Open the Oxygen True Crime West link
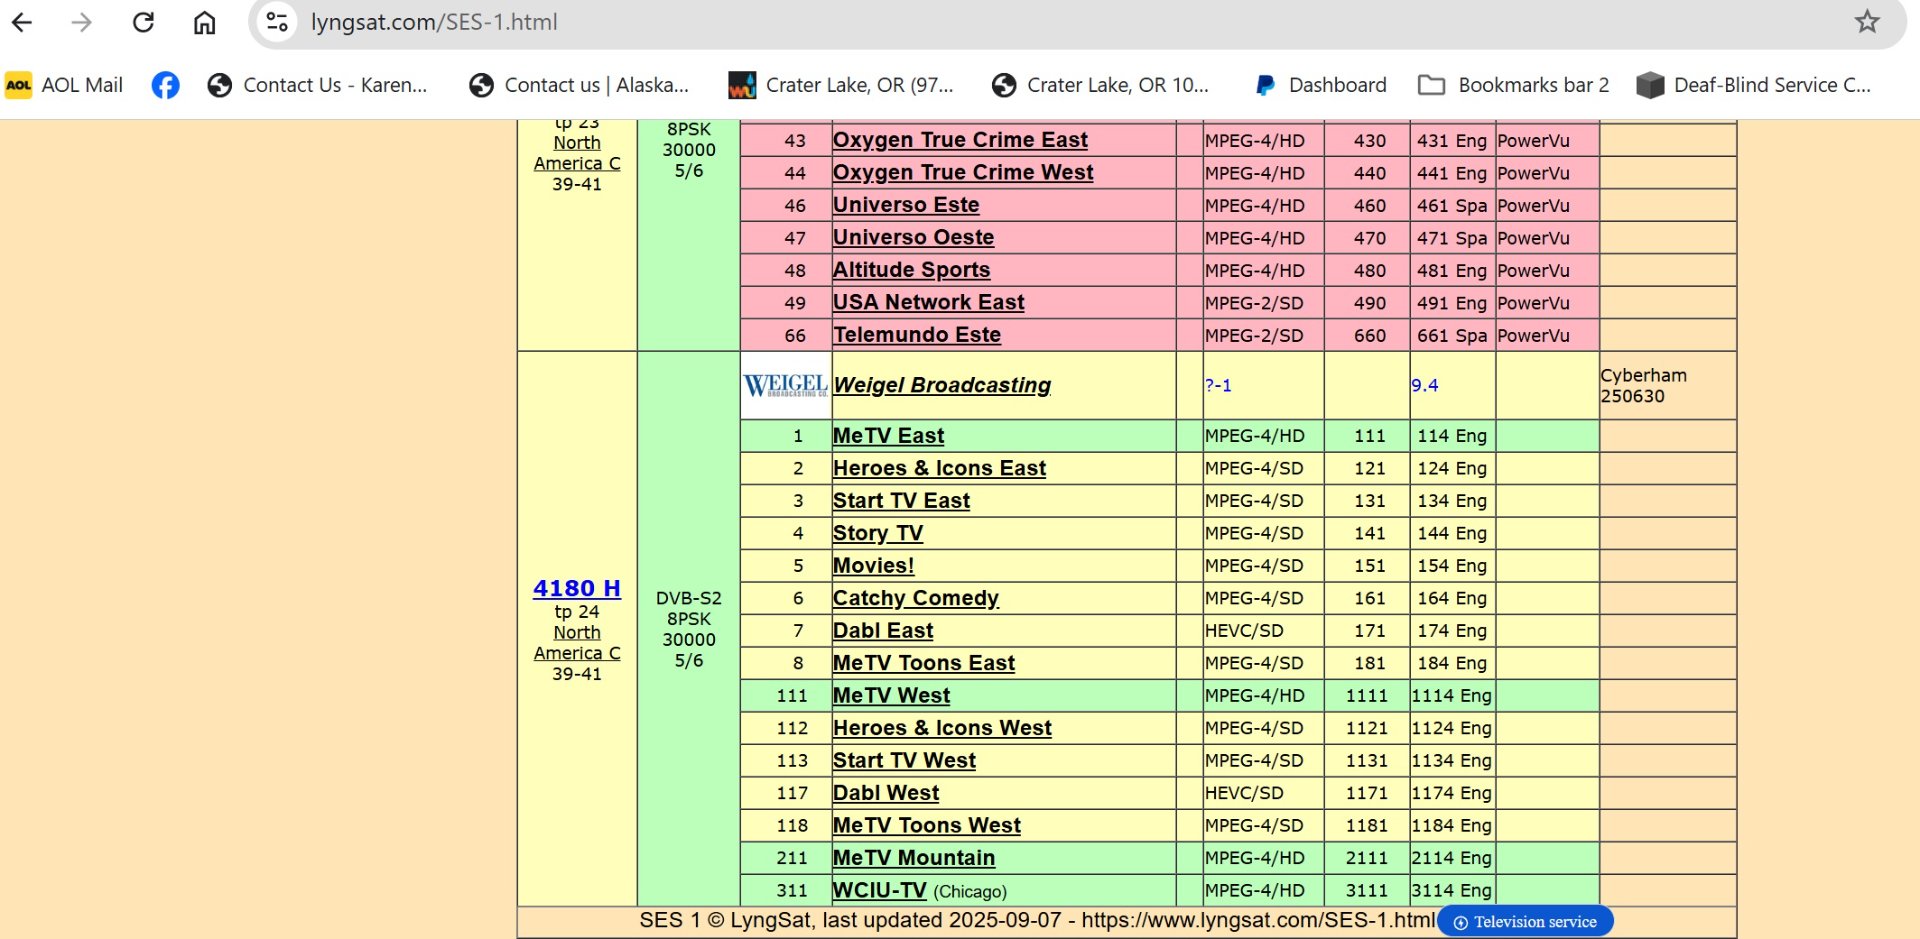This screenshot has height=939, width=1920. 963,172
